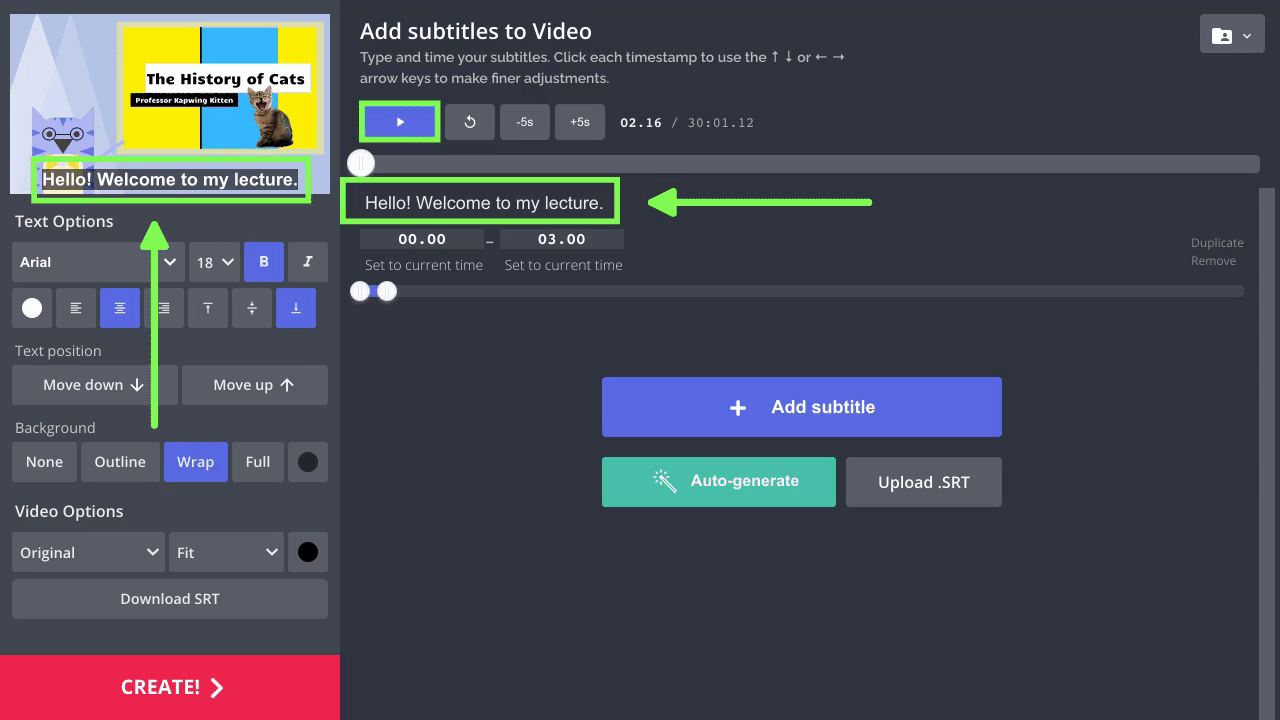Click the Add subtitle button
The image size is (1280, 720).
[x=801, y=407]
